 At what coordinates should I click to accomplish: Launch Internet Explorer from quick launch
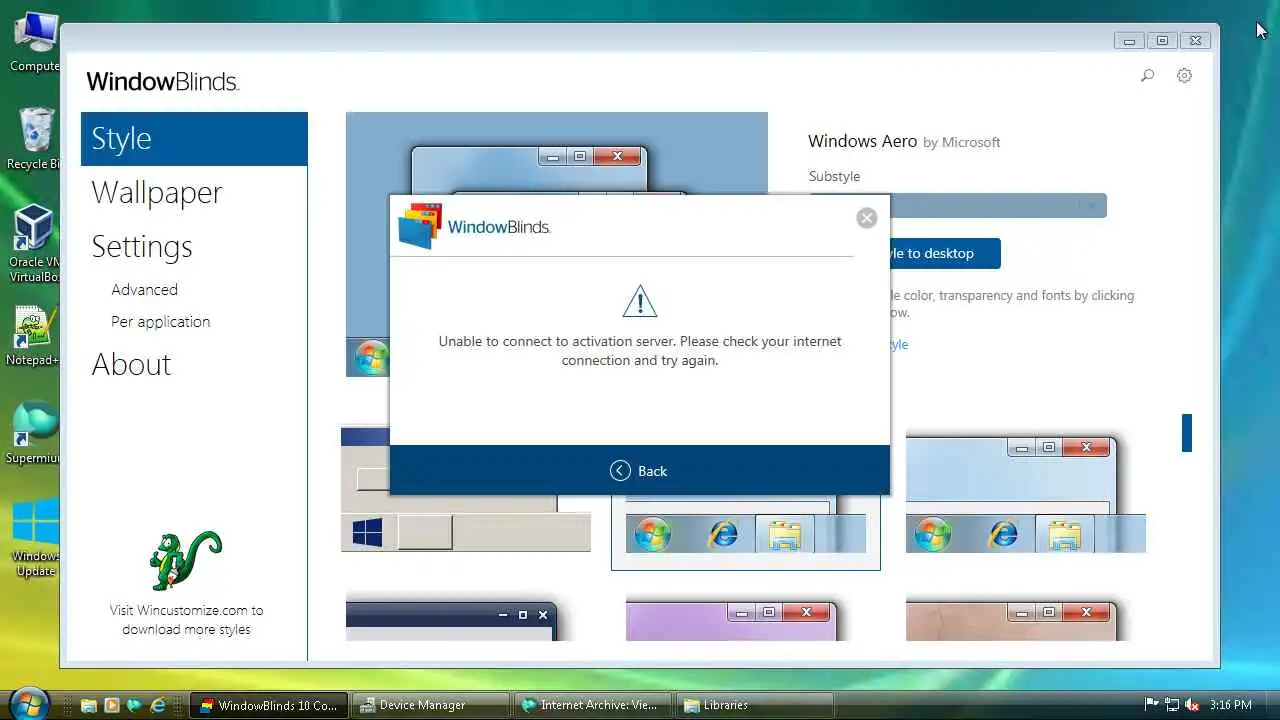(x=157, y=705)
